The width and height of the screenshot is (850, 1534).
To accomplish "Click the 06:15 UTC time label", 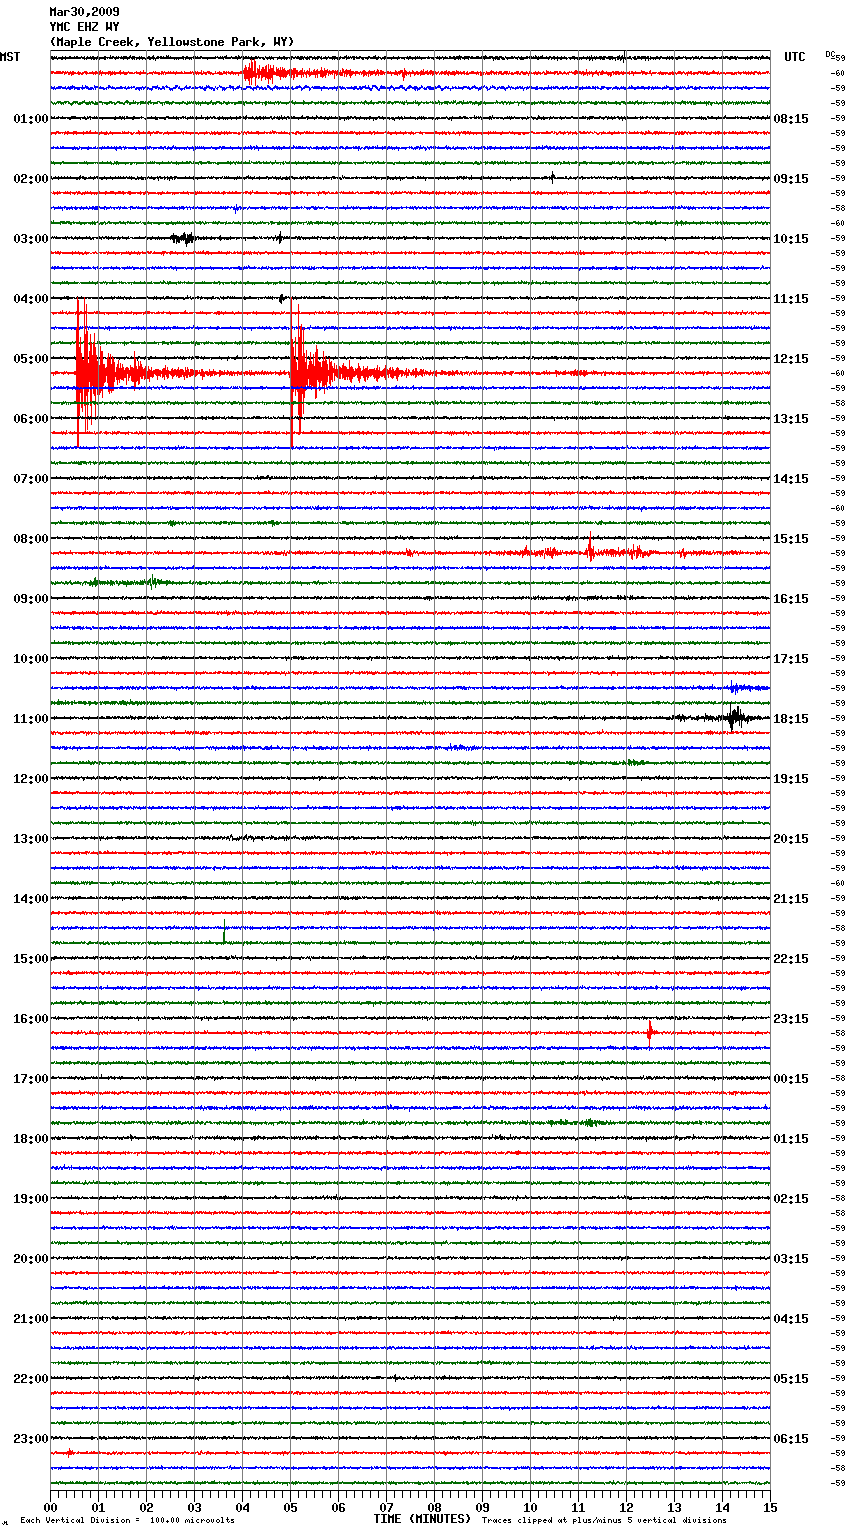I will coord(791,1439).
